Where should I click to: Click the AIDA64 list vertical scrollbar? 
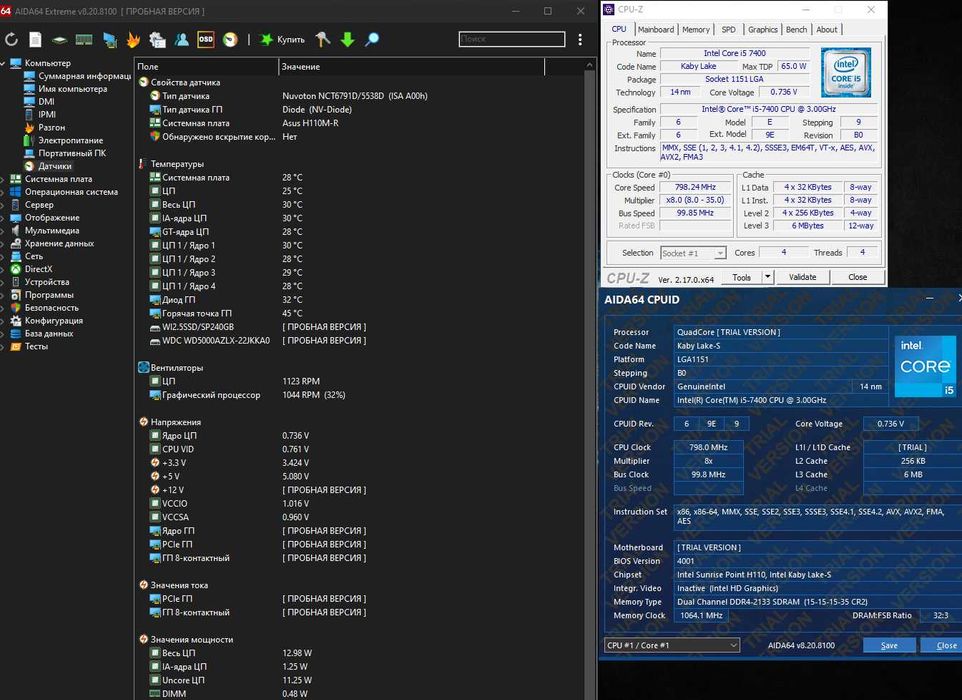pyautogui.click(x=590, y=380)
